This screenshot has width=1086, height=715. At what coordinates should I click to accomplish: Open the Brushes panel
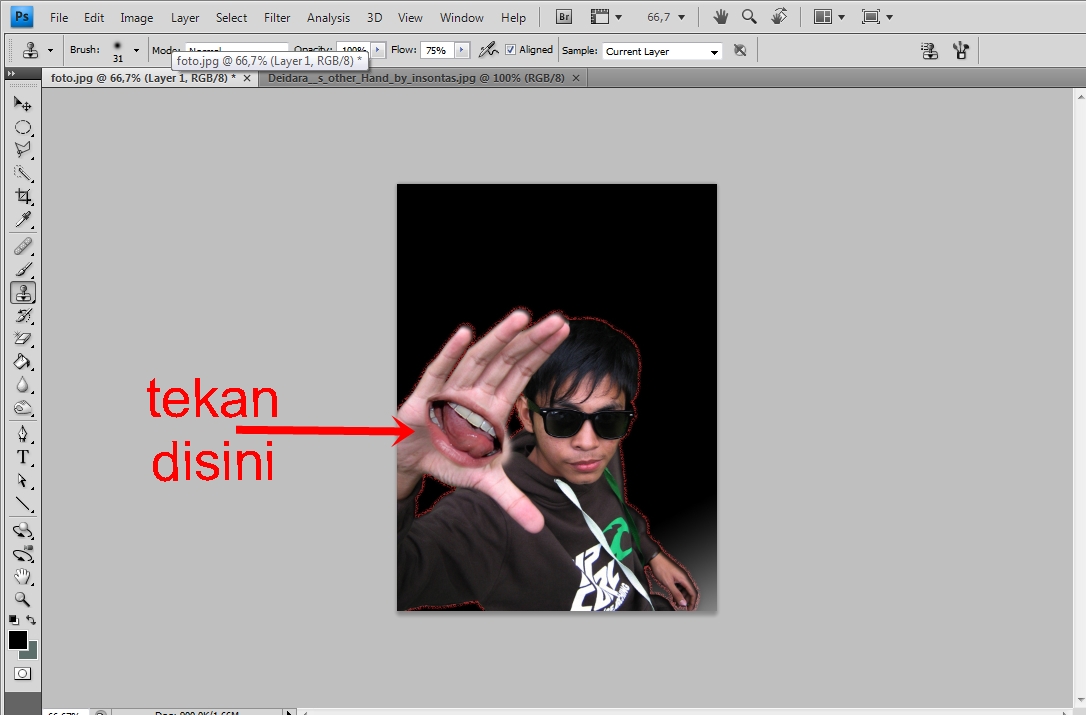(x=961, y=50)
